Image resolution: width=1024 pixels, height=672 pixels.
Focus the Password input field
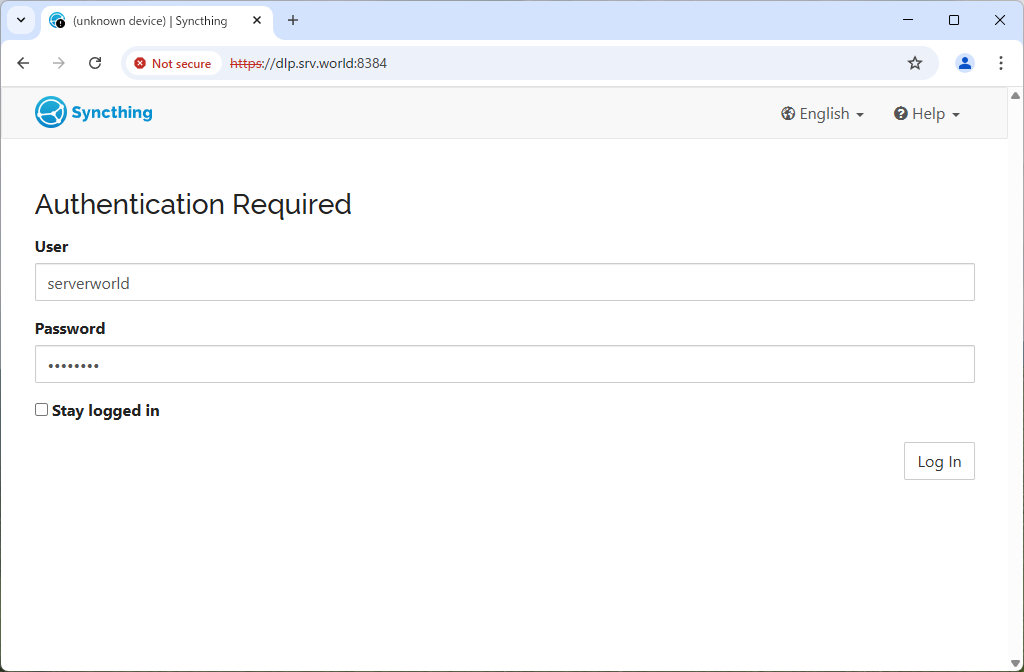click(x=504, y=364)
